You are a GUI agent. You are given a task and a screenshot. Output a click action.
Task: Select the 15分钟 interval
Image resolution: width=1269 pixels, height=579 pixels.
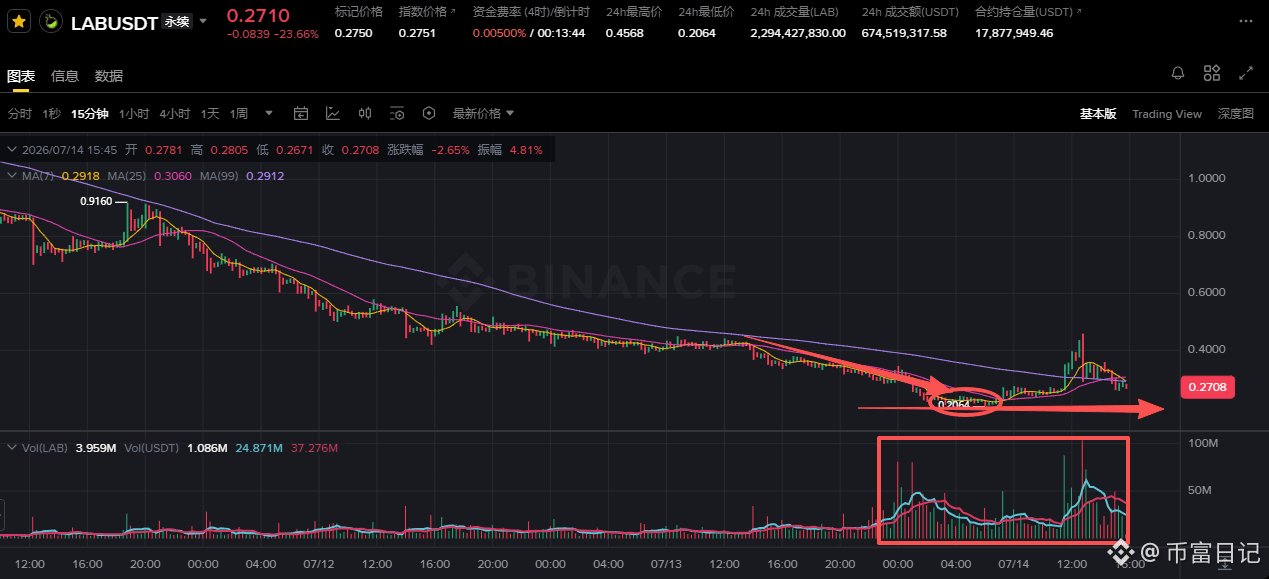pos(90,114)
